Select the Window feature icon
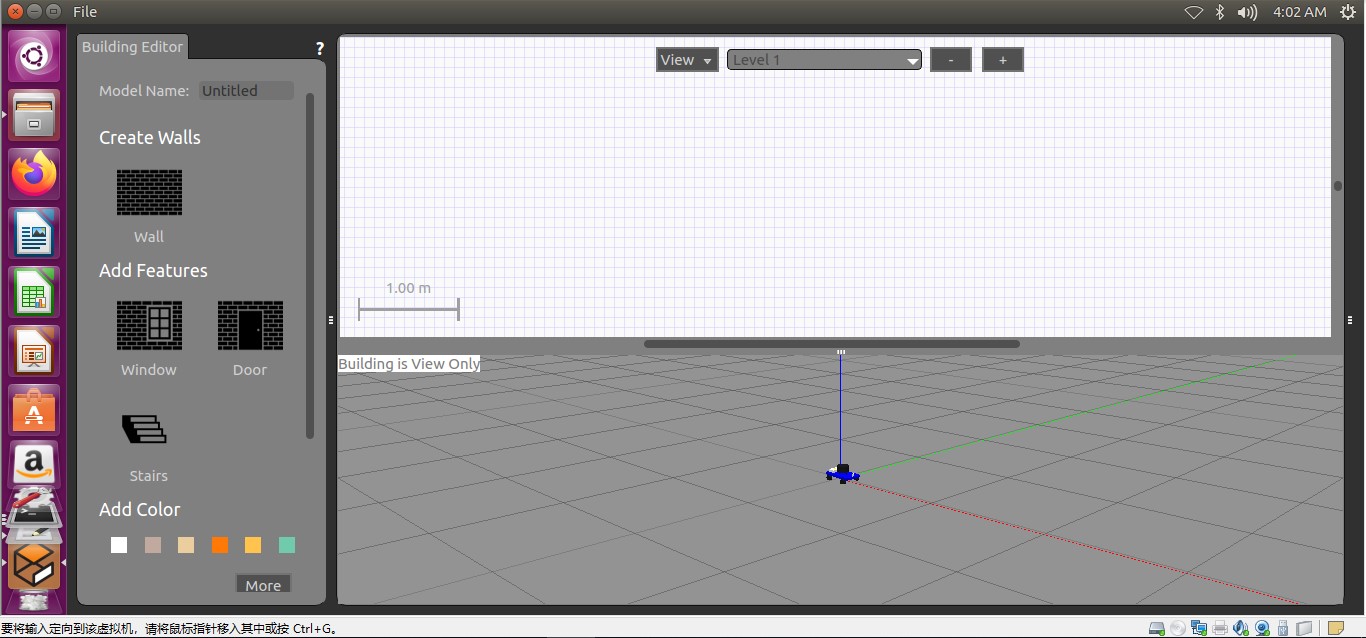Image resolution: width=1366 pixels, height=638 pixels. coord(149,326)
